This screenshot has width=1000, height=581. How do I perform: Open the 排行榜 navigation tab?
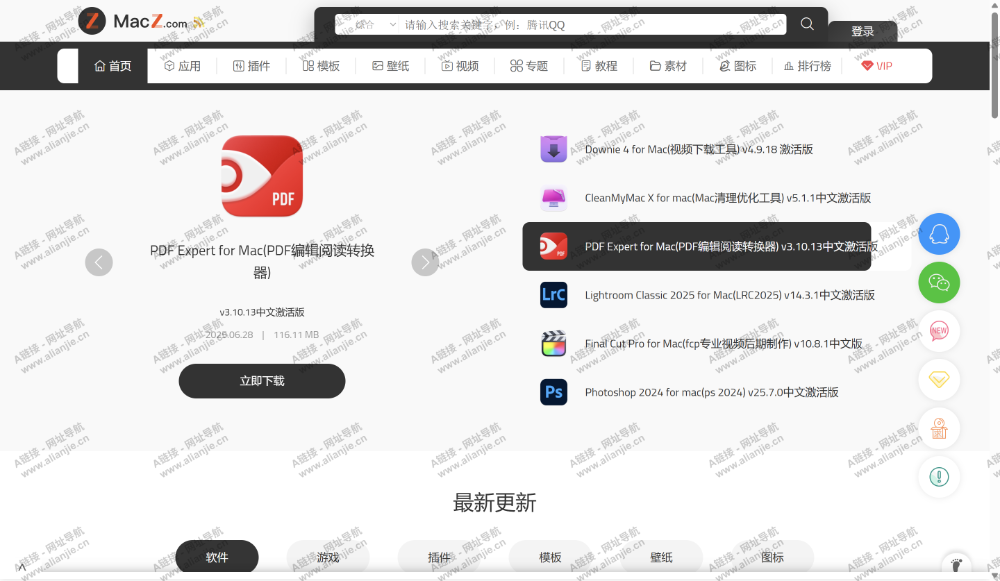pos(807,66)
